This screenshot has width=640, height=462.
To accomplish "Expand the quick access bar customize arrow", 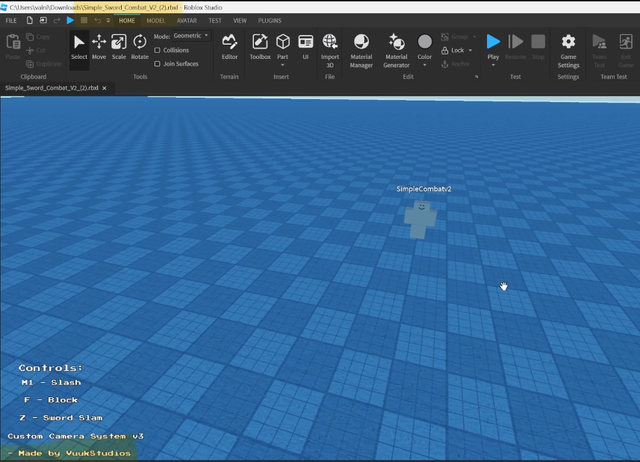I will [x=108, y=20].
